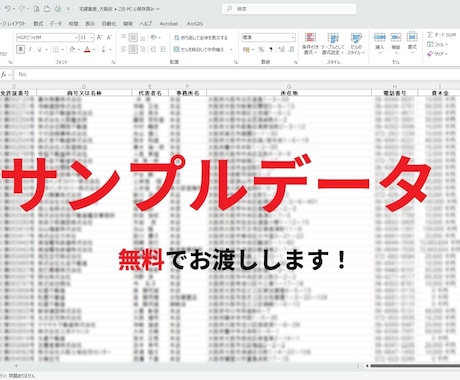Open the font name combo box
Viewport: 460px width, 380px height.
tap(47, 37)
